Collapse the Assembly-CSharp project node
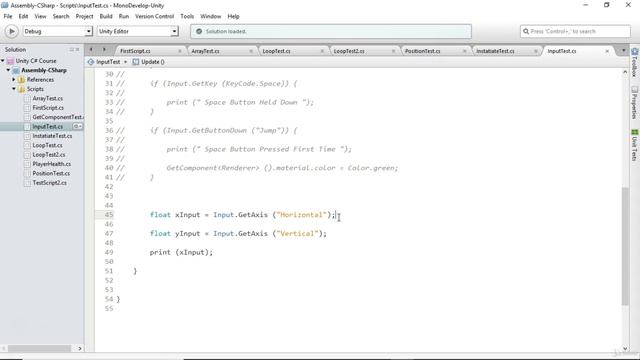The height and width of the screenshot is (360, 640). (x=8, y=70)
